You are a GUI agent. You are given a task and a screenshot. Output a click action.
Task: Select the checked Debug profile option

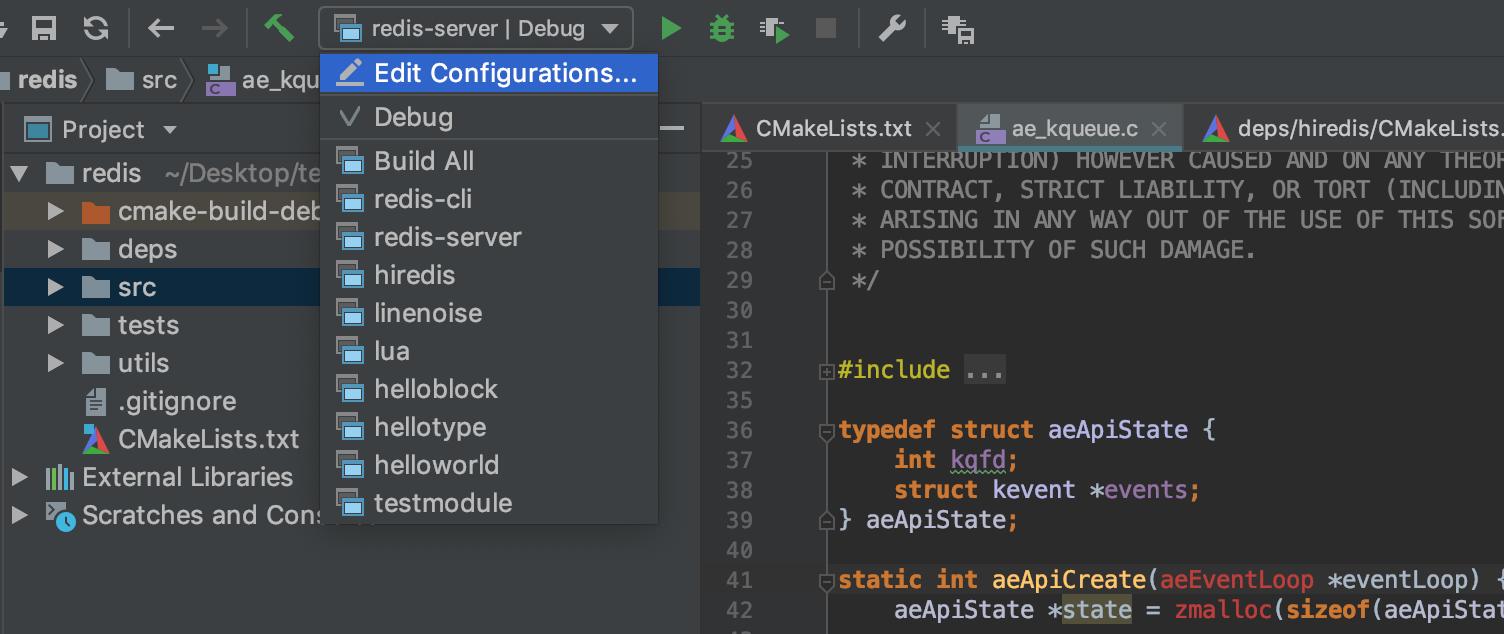coord(413,117)
